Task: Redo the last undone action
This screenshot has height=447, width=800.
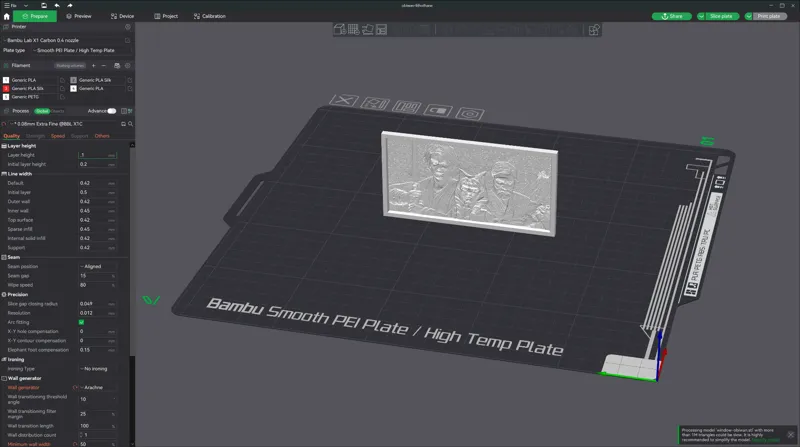Action: point(70,6)
